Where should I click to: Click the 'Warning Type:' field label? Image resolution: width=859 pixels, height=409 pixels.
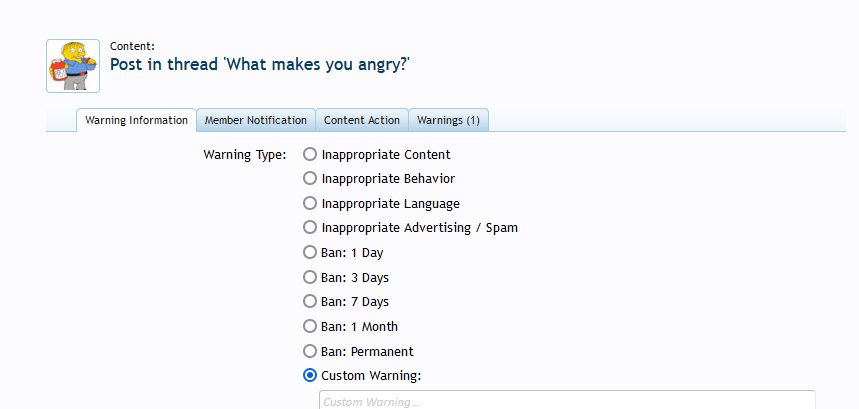click(245, 155)
